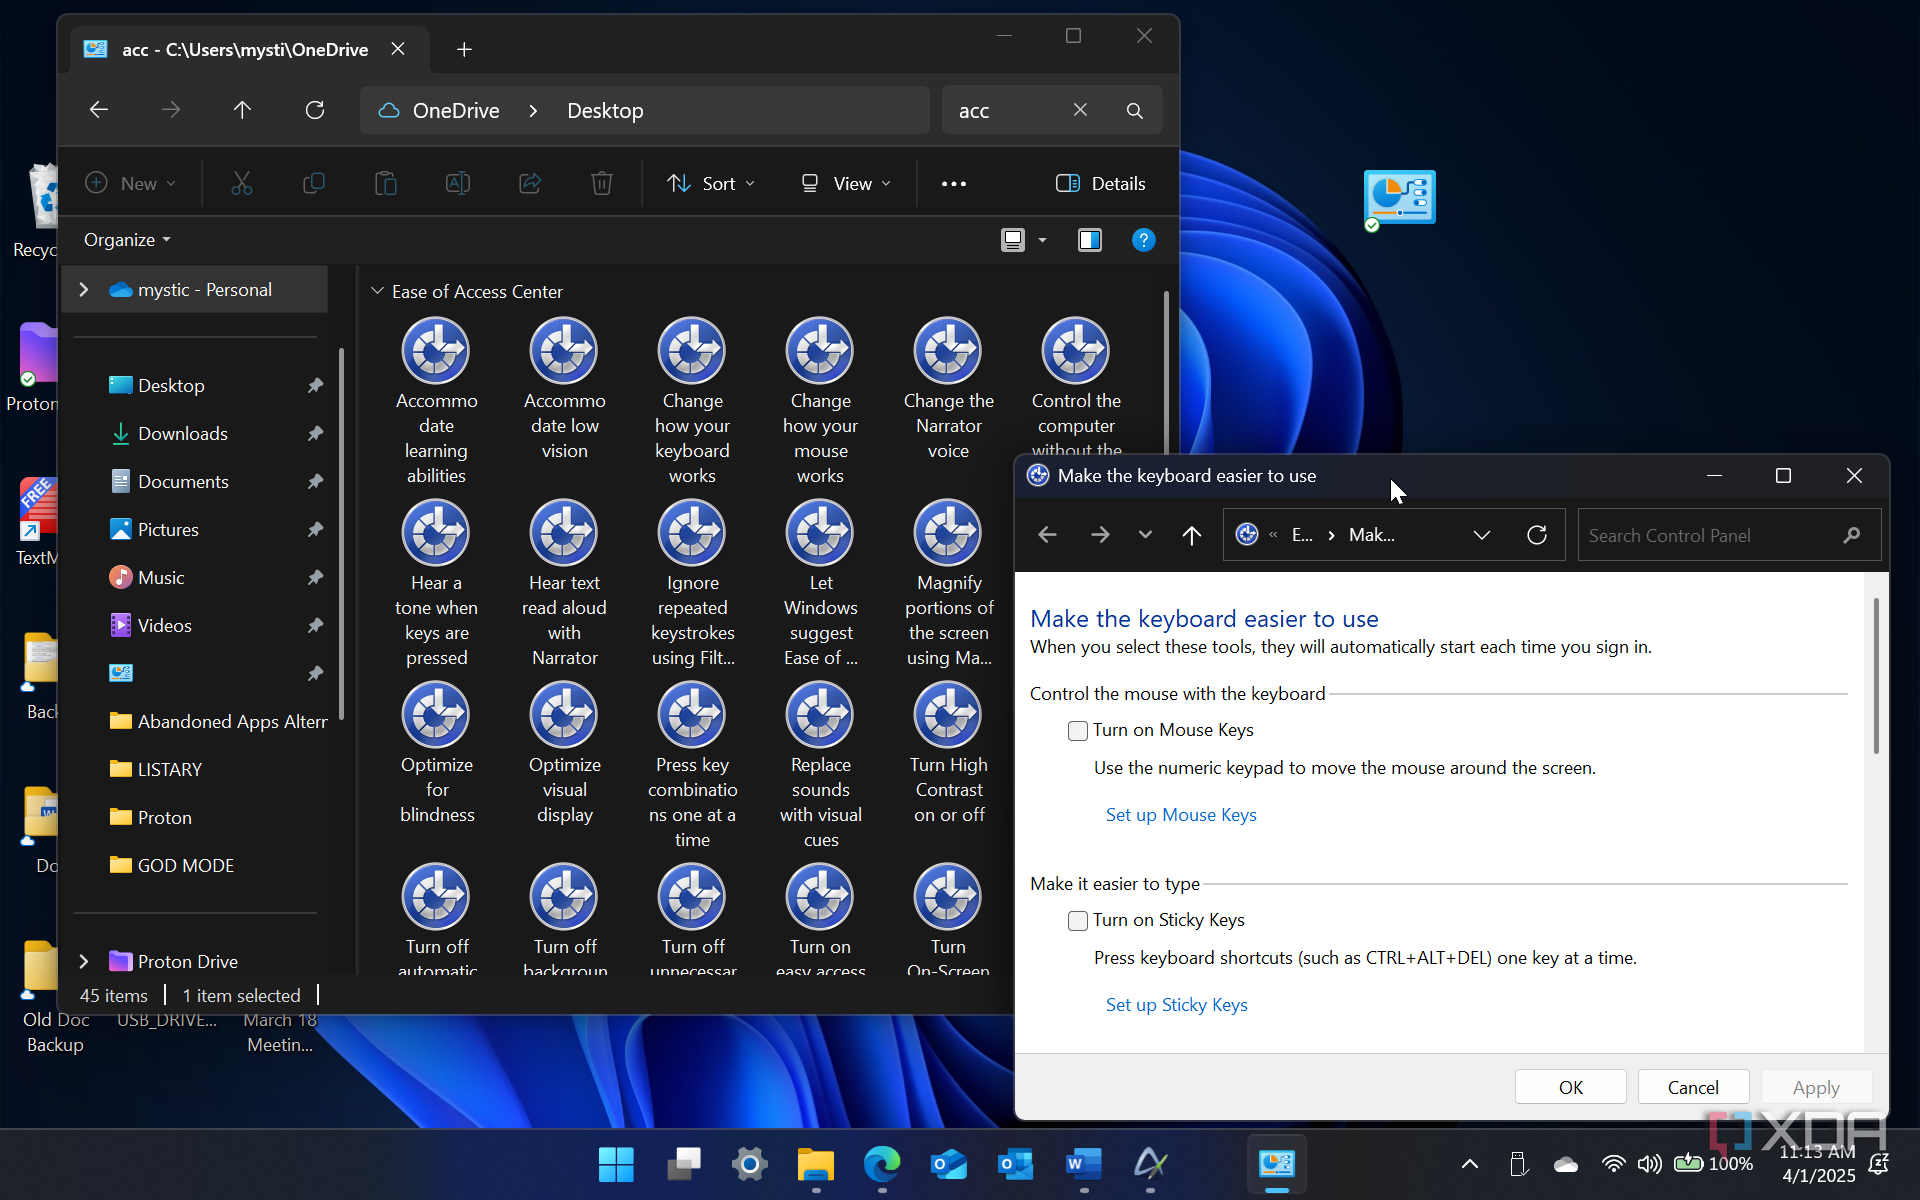Open 'Turn High Contrast on or off'
Viewport: 1920px width, 1200px height.
tap(948, 753)
